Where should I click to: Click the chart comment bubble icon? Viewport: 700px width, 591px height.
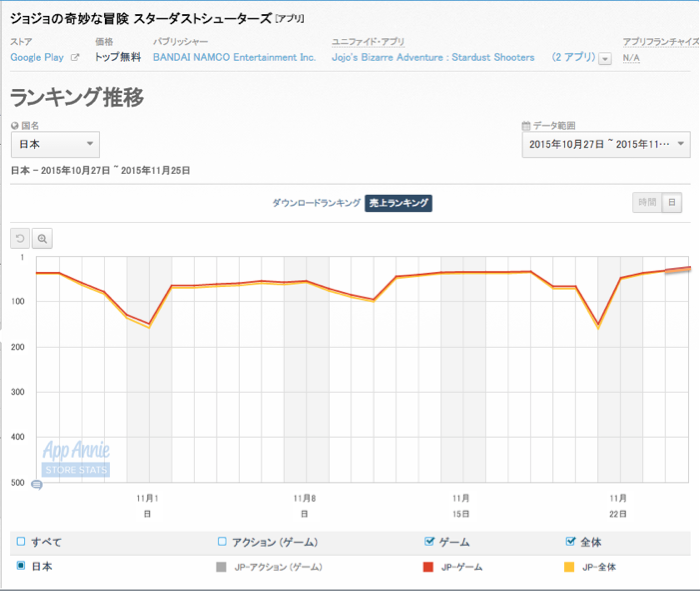[37, 484]
